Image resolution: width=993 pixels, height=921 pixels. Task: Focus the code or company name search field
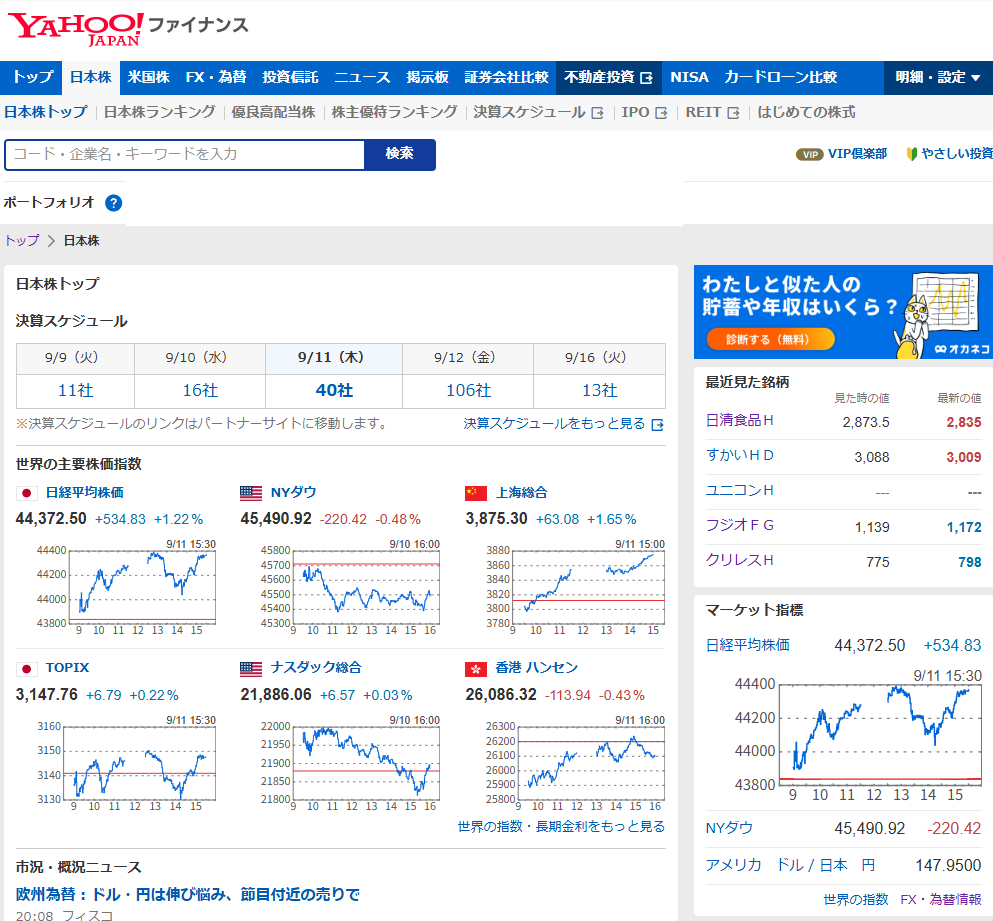[185, 155]
